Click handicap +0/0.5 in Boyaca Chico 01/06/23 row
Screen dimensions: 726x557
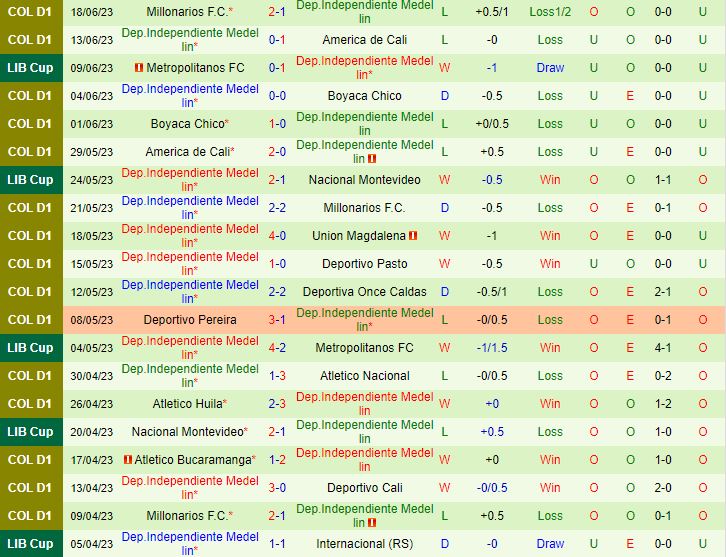coord(492,124)
